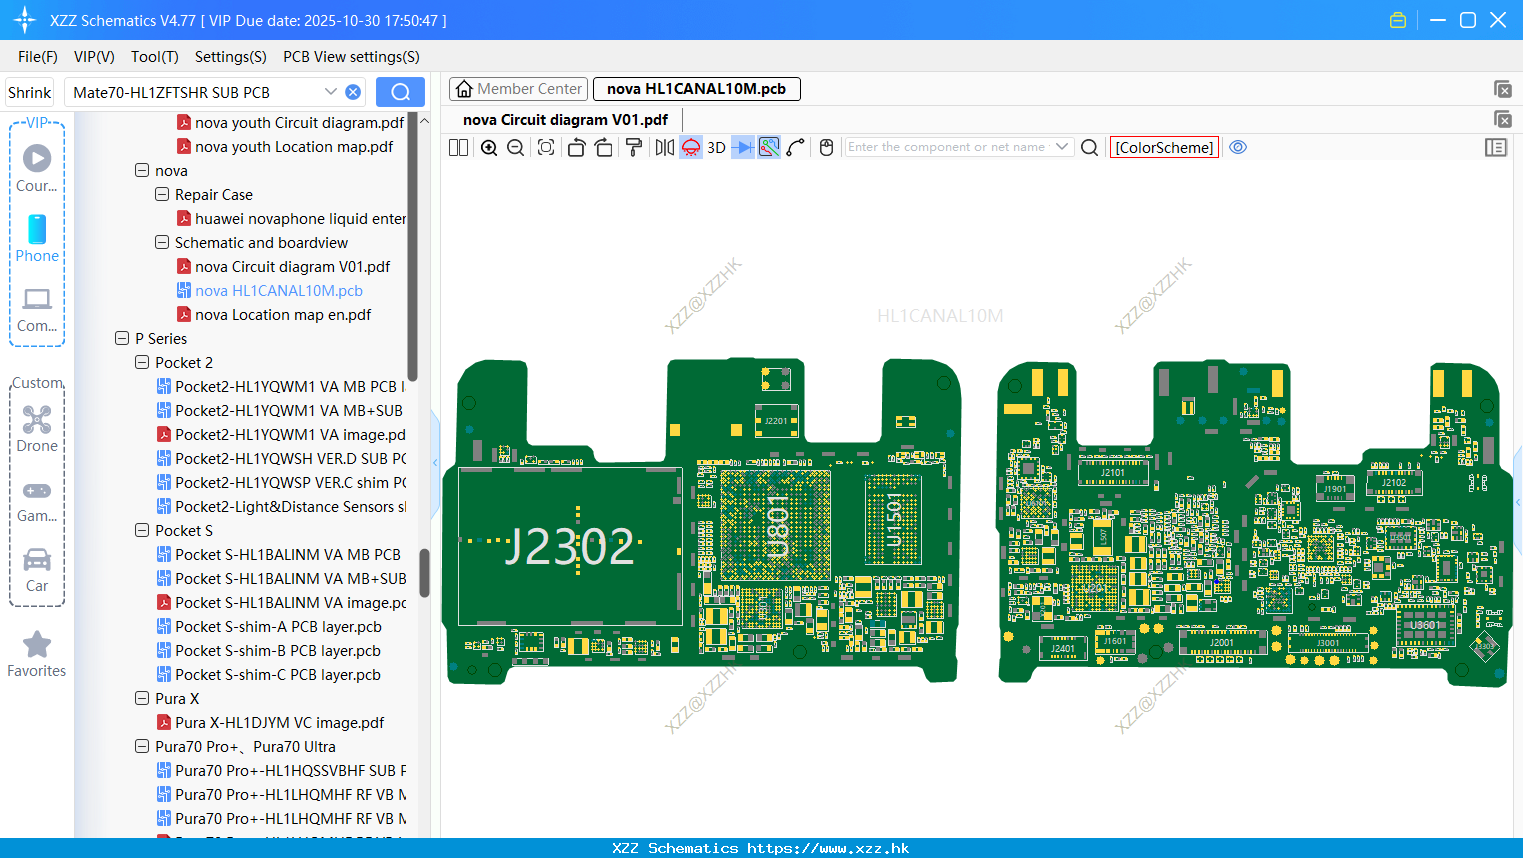Viewport: 1523px width, 858px height.
Task: Select the Phone category icon
Action: point(37,238)
